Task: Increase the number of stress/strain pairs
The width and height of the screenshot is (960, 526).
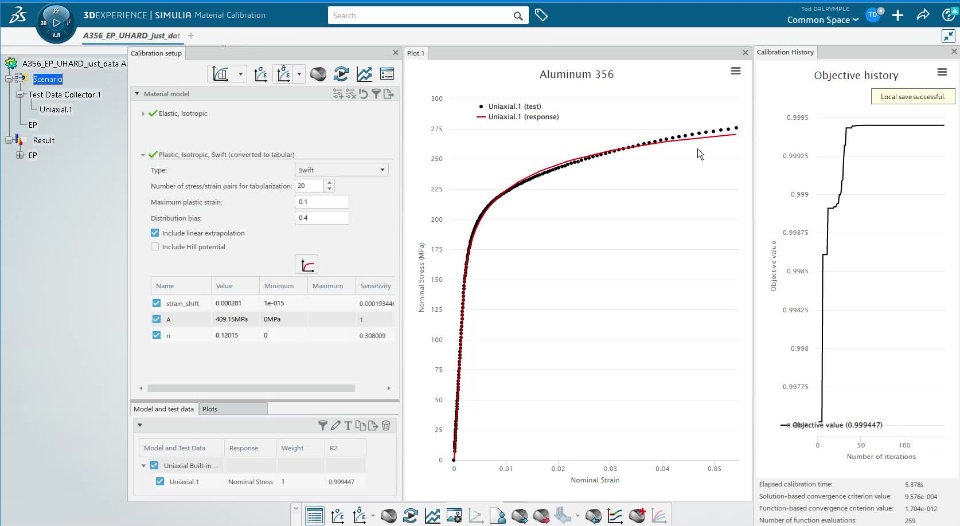Action: (329, 182)
